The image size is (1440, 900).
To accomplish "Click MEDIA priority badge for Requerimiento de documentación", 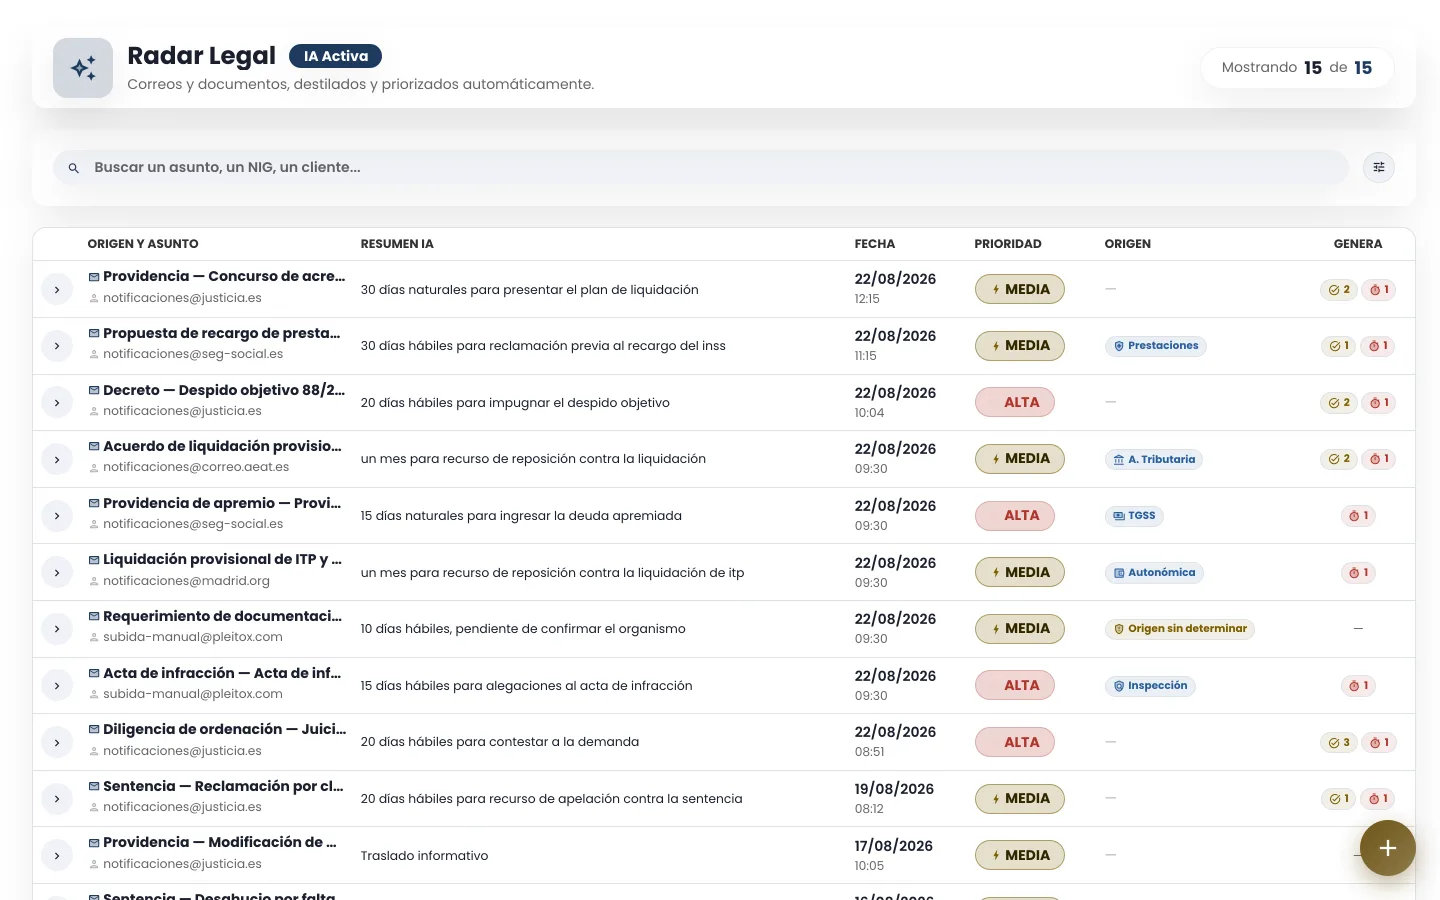I will click(1020, 629).
